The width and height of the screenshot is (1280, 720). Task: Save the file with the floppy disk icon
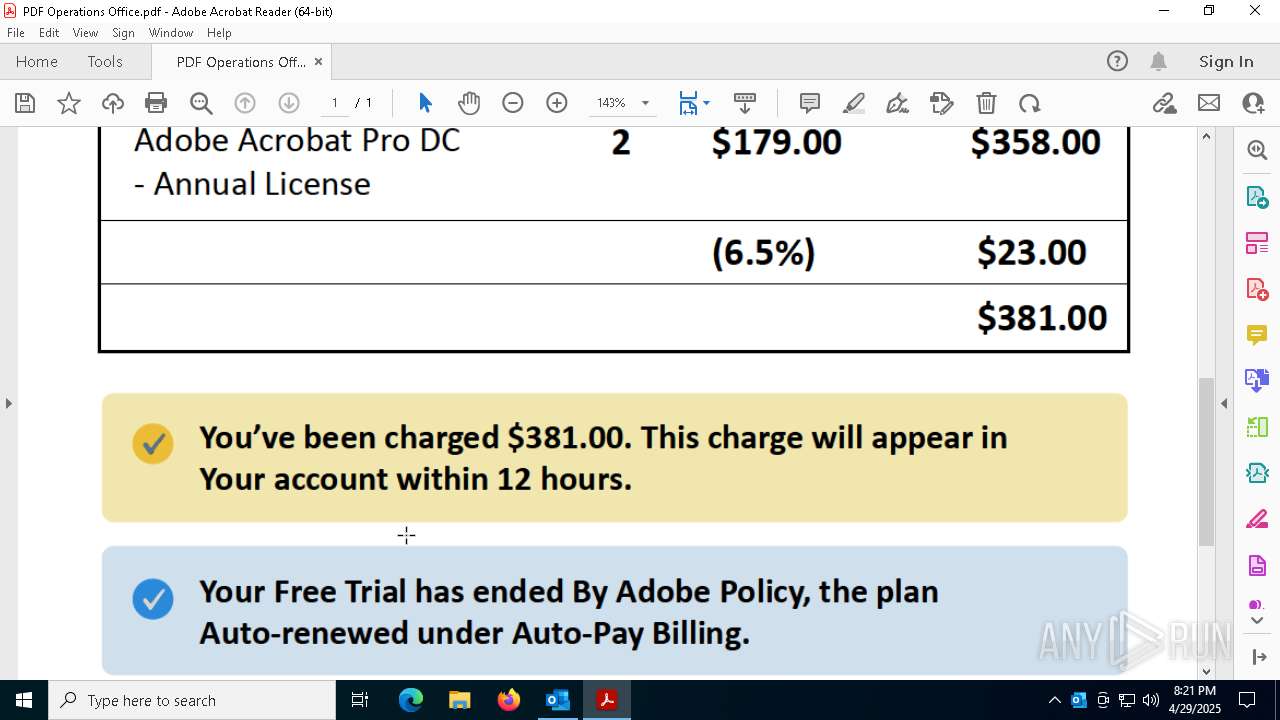click(x=25, y=103)
